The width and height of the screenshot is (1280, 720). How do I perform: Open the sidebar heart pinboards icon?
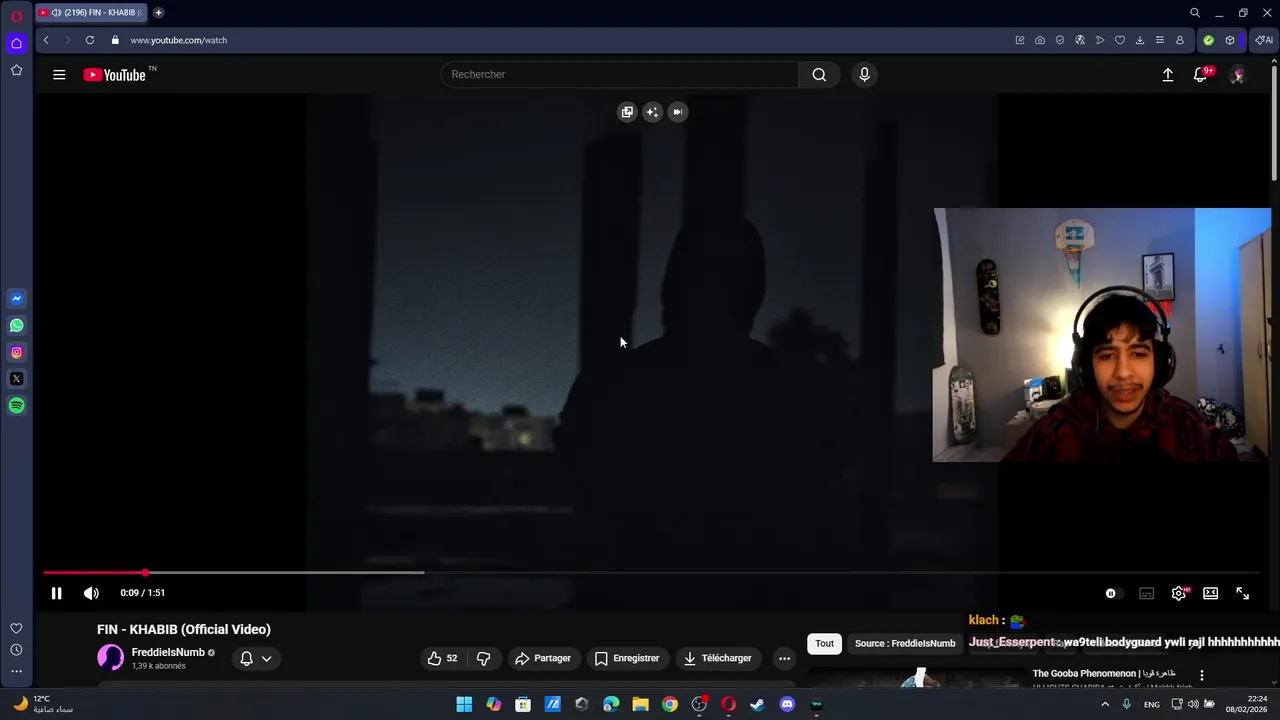click(x=16, y=628)
